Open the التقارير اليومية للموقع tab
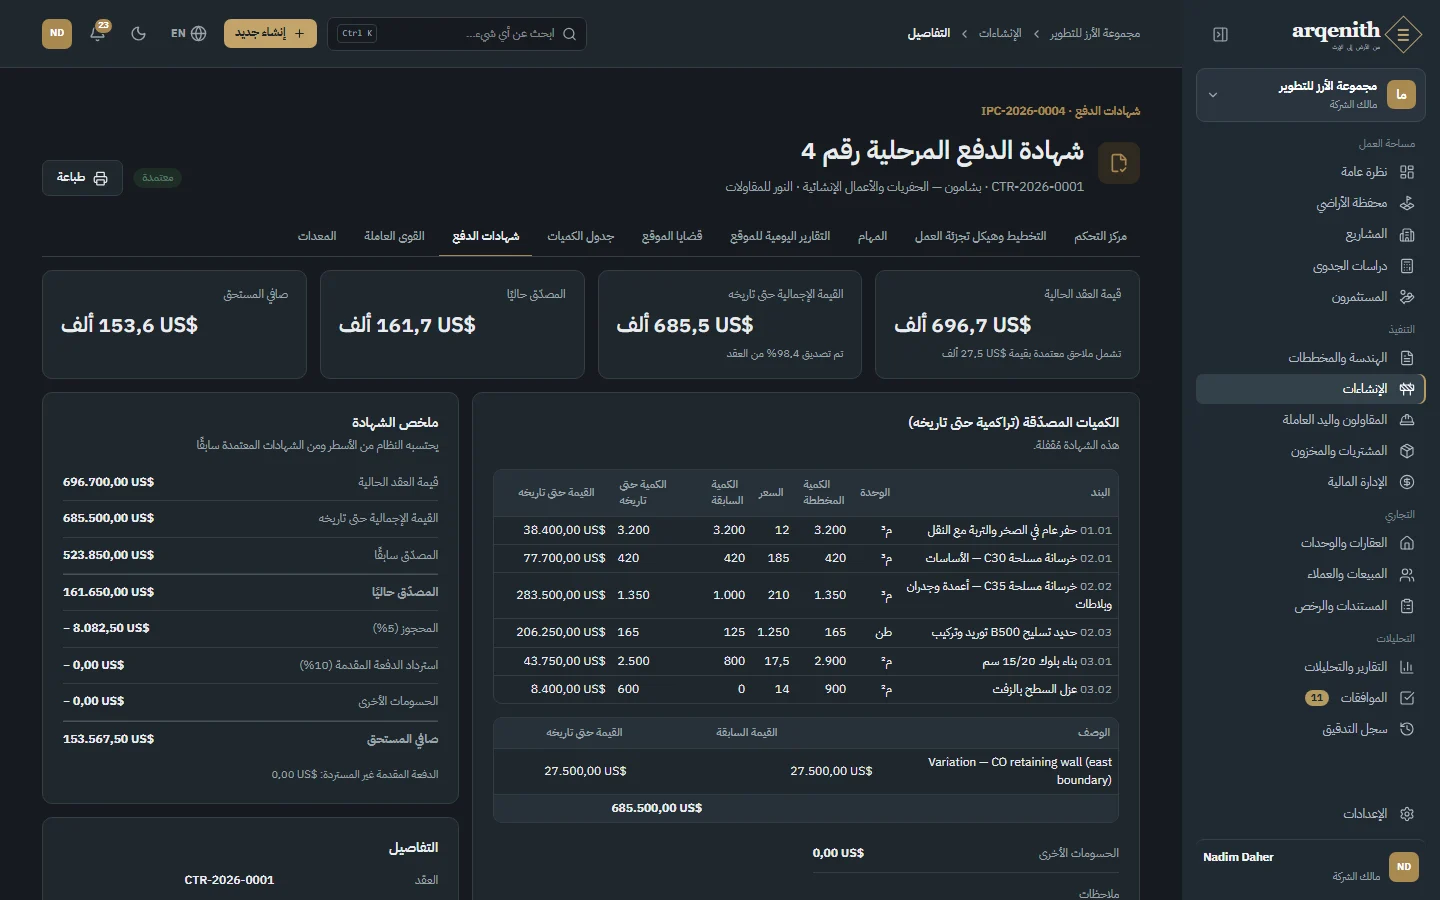Image resolution: width=1440 pixels, height=900 pixels. [780, 236]
